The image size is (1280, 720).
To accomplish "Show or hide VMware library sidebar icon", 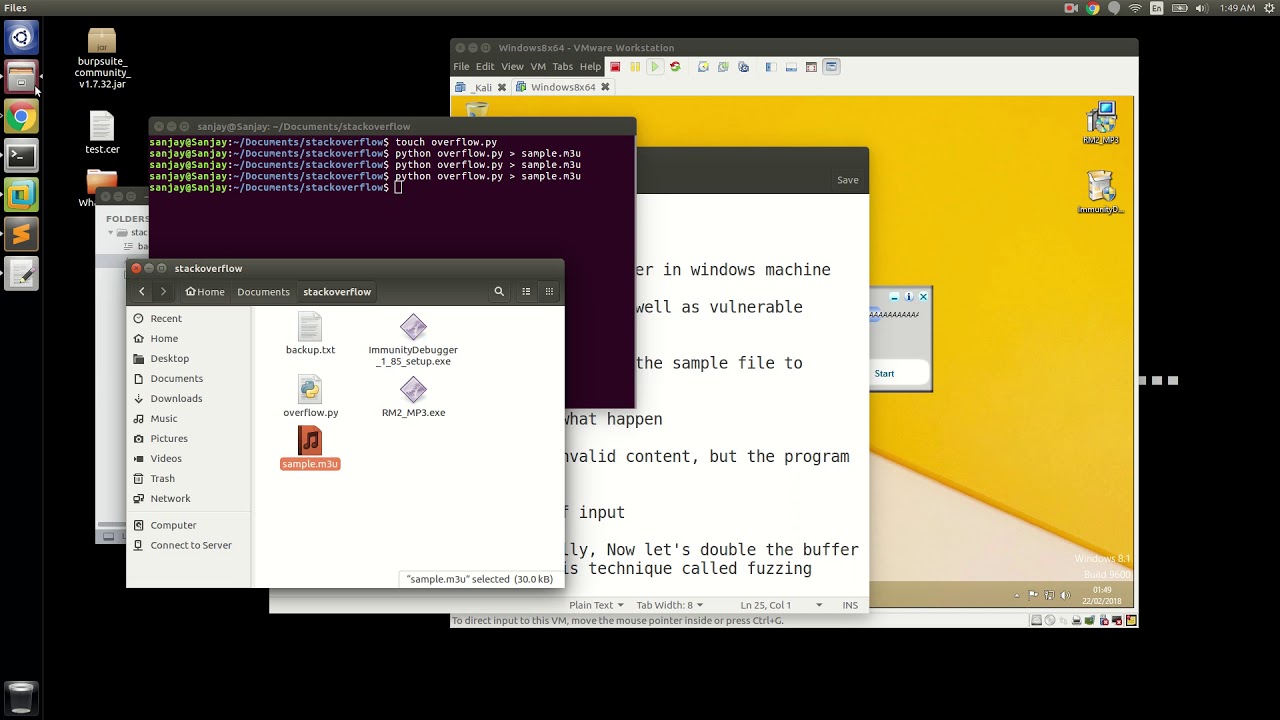I will (x=771, y=67).
